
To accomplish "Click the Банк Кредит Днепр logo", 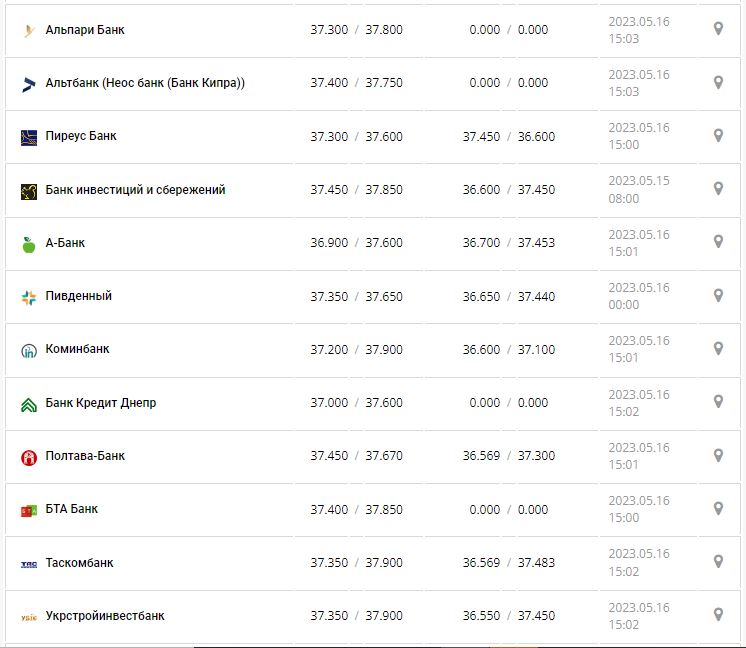I will pyautogui.click(x=28, y=404).
